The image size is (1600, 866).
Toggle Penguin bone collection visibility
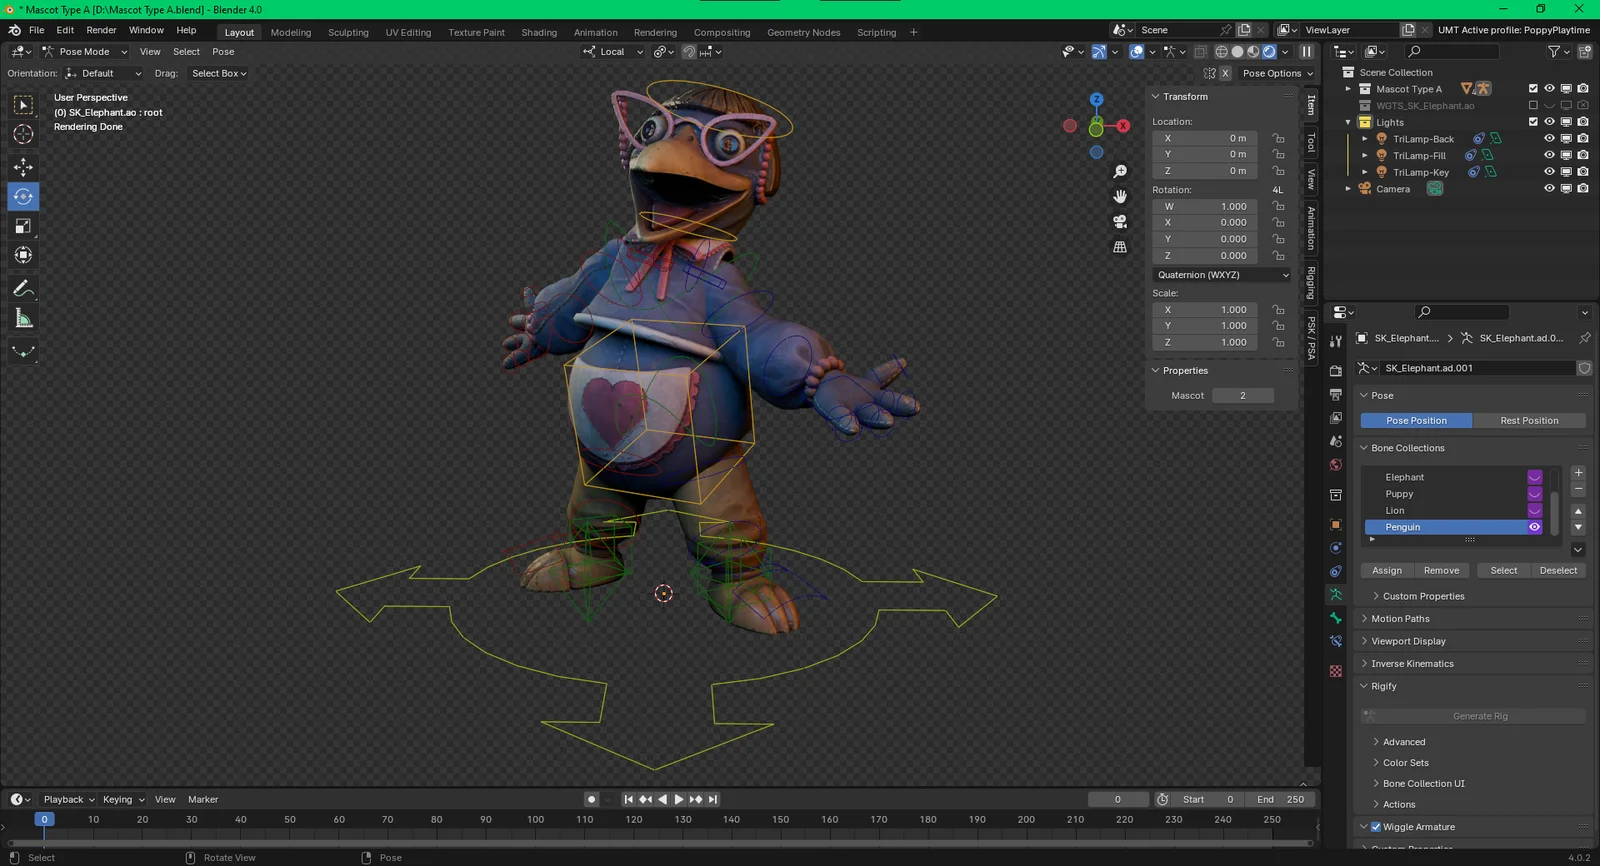tap(1534, 527)
